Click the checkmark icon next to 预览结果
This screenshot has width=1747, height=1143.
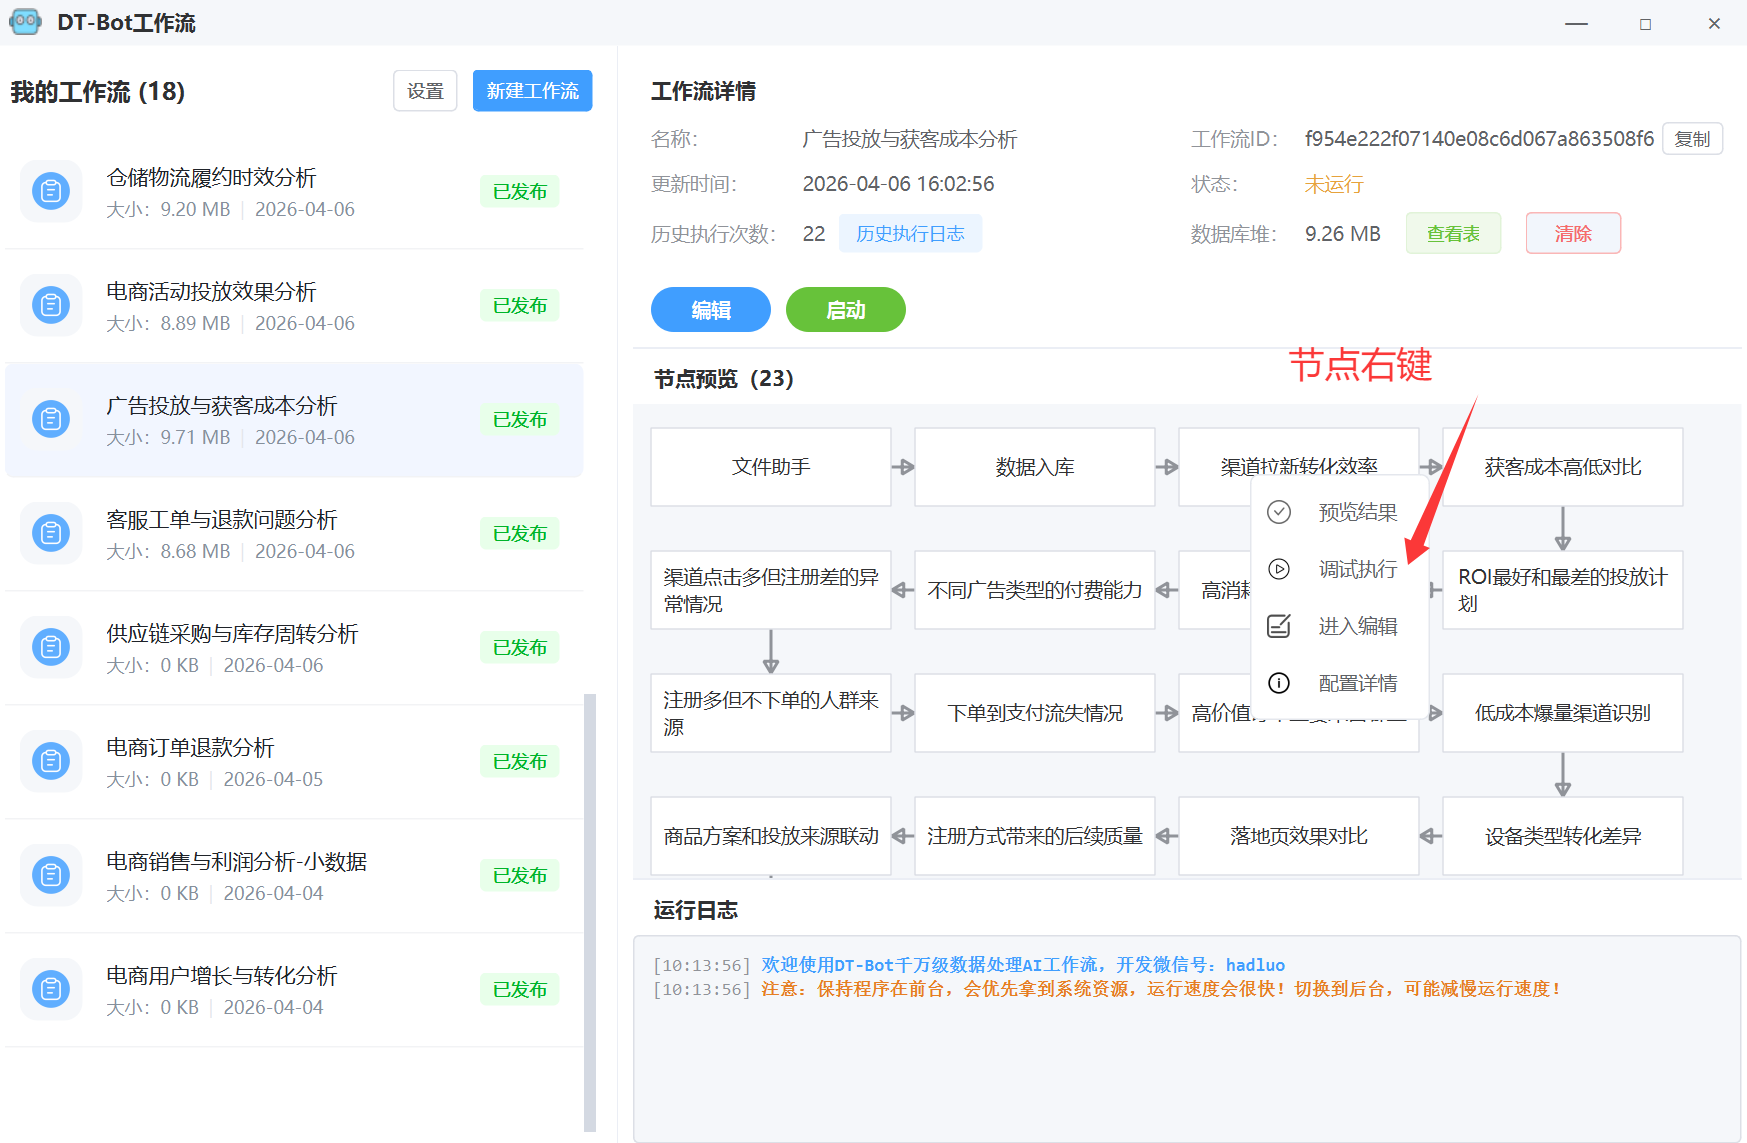1279,512
